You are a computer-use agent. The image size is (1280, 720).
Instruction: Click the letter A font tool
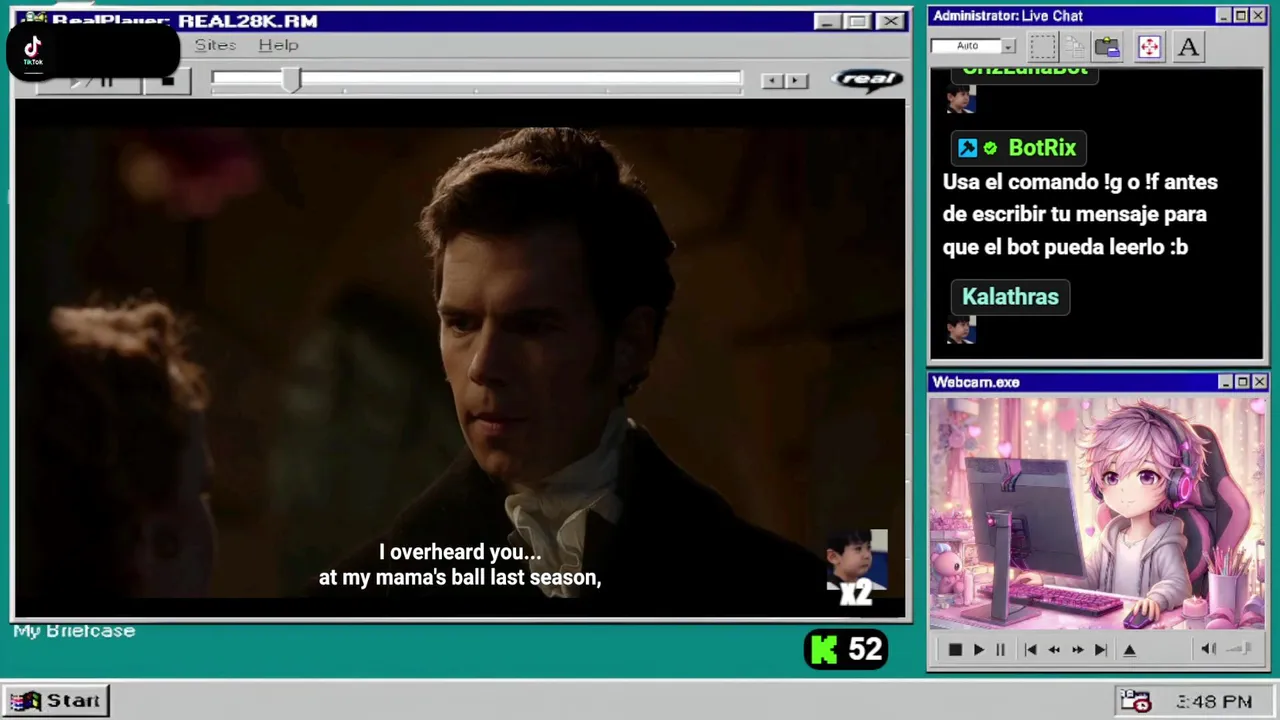tap(1188, 46)
